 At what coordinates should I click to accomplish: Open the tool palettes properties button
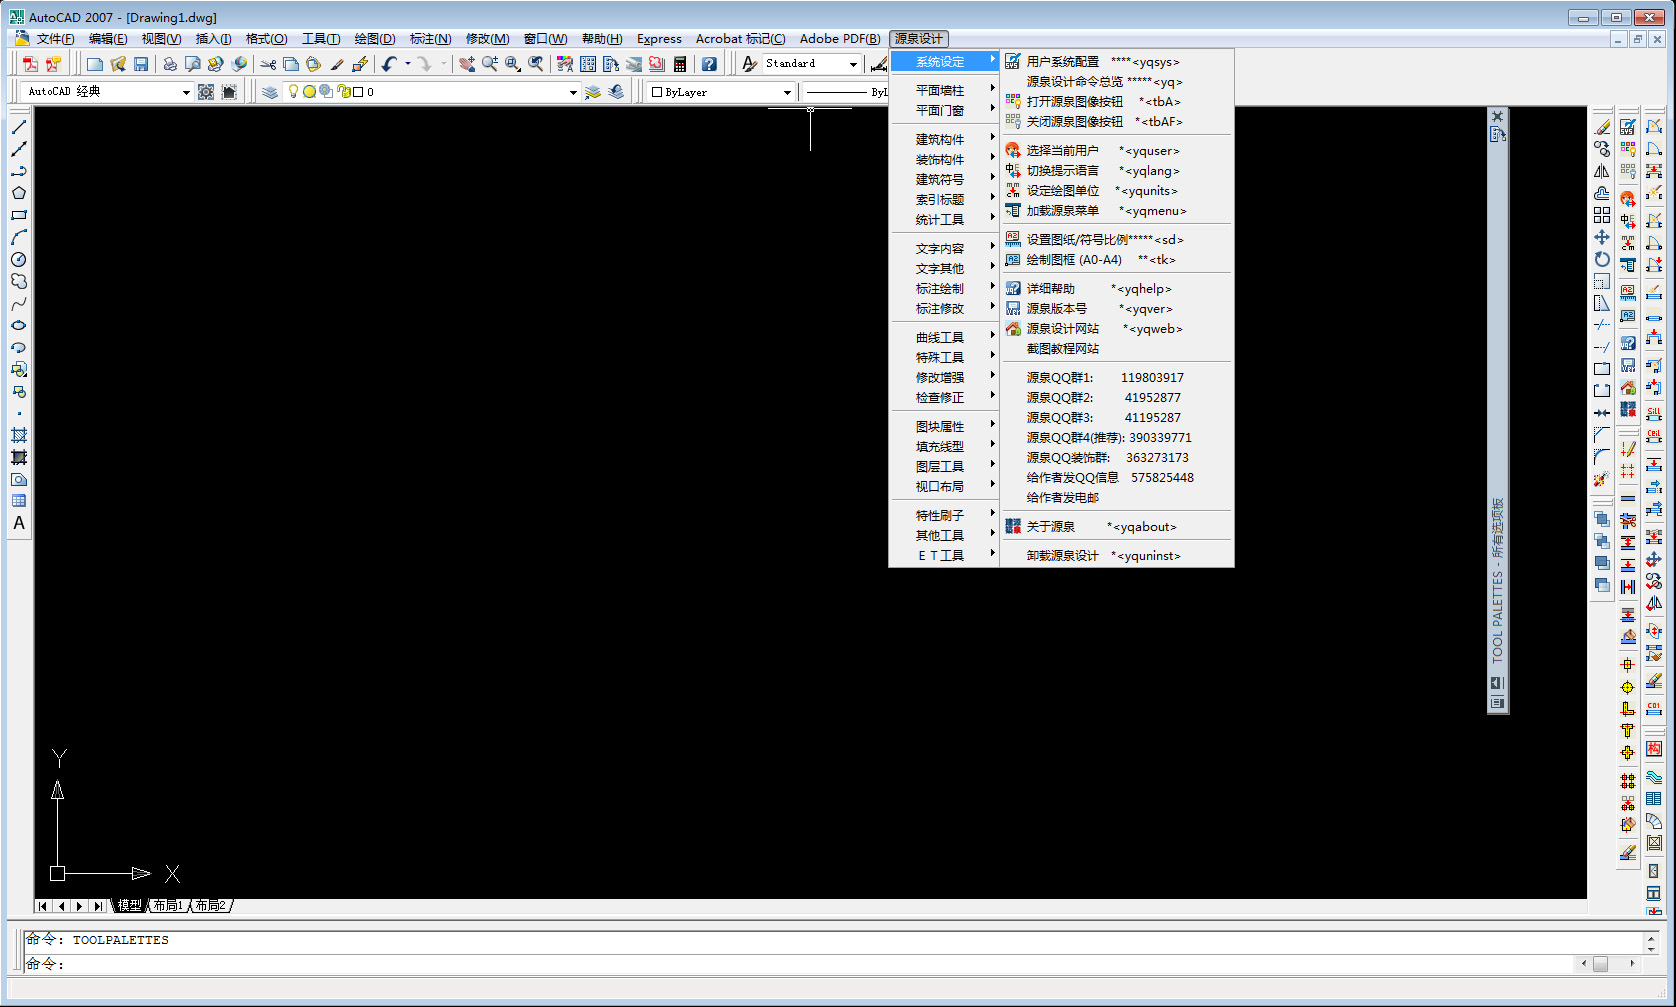pyautogui.click(x=1497, y=703)
